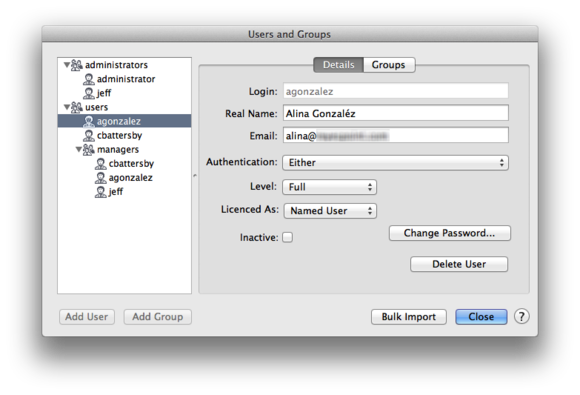The height and width of the screenshot is (395, 580).
Task: Click the managers group icon
Action: 88,149
